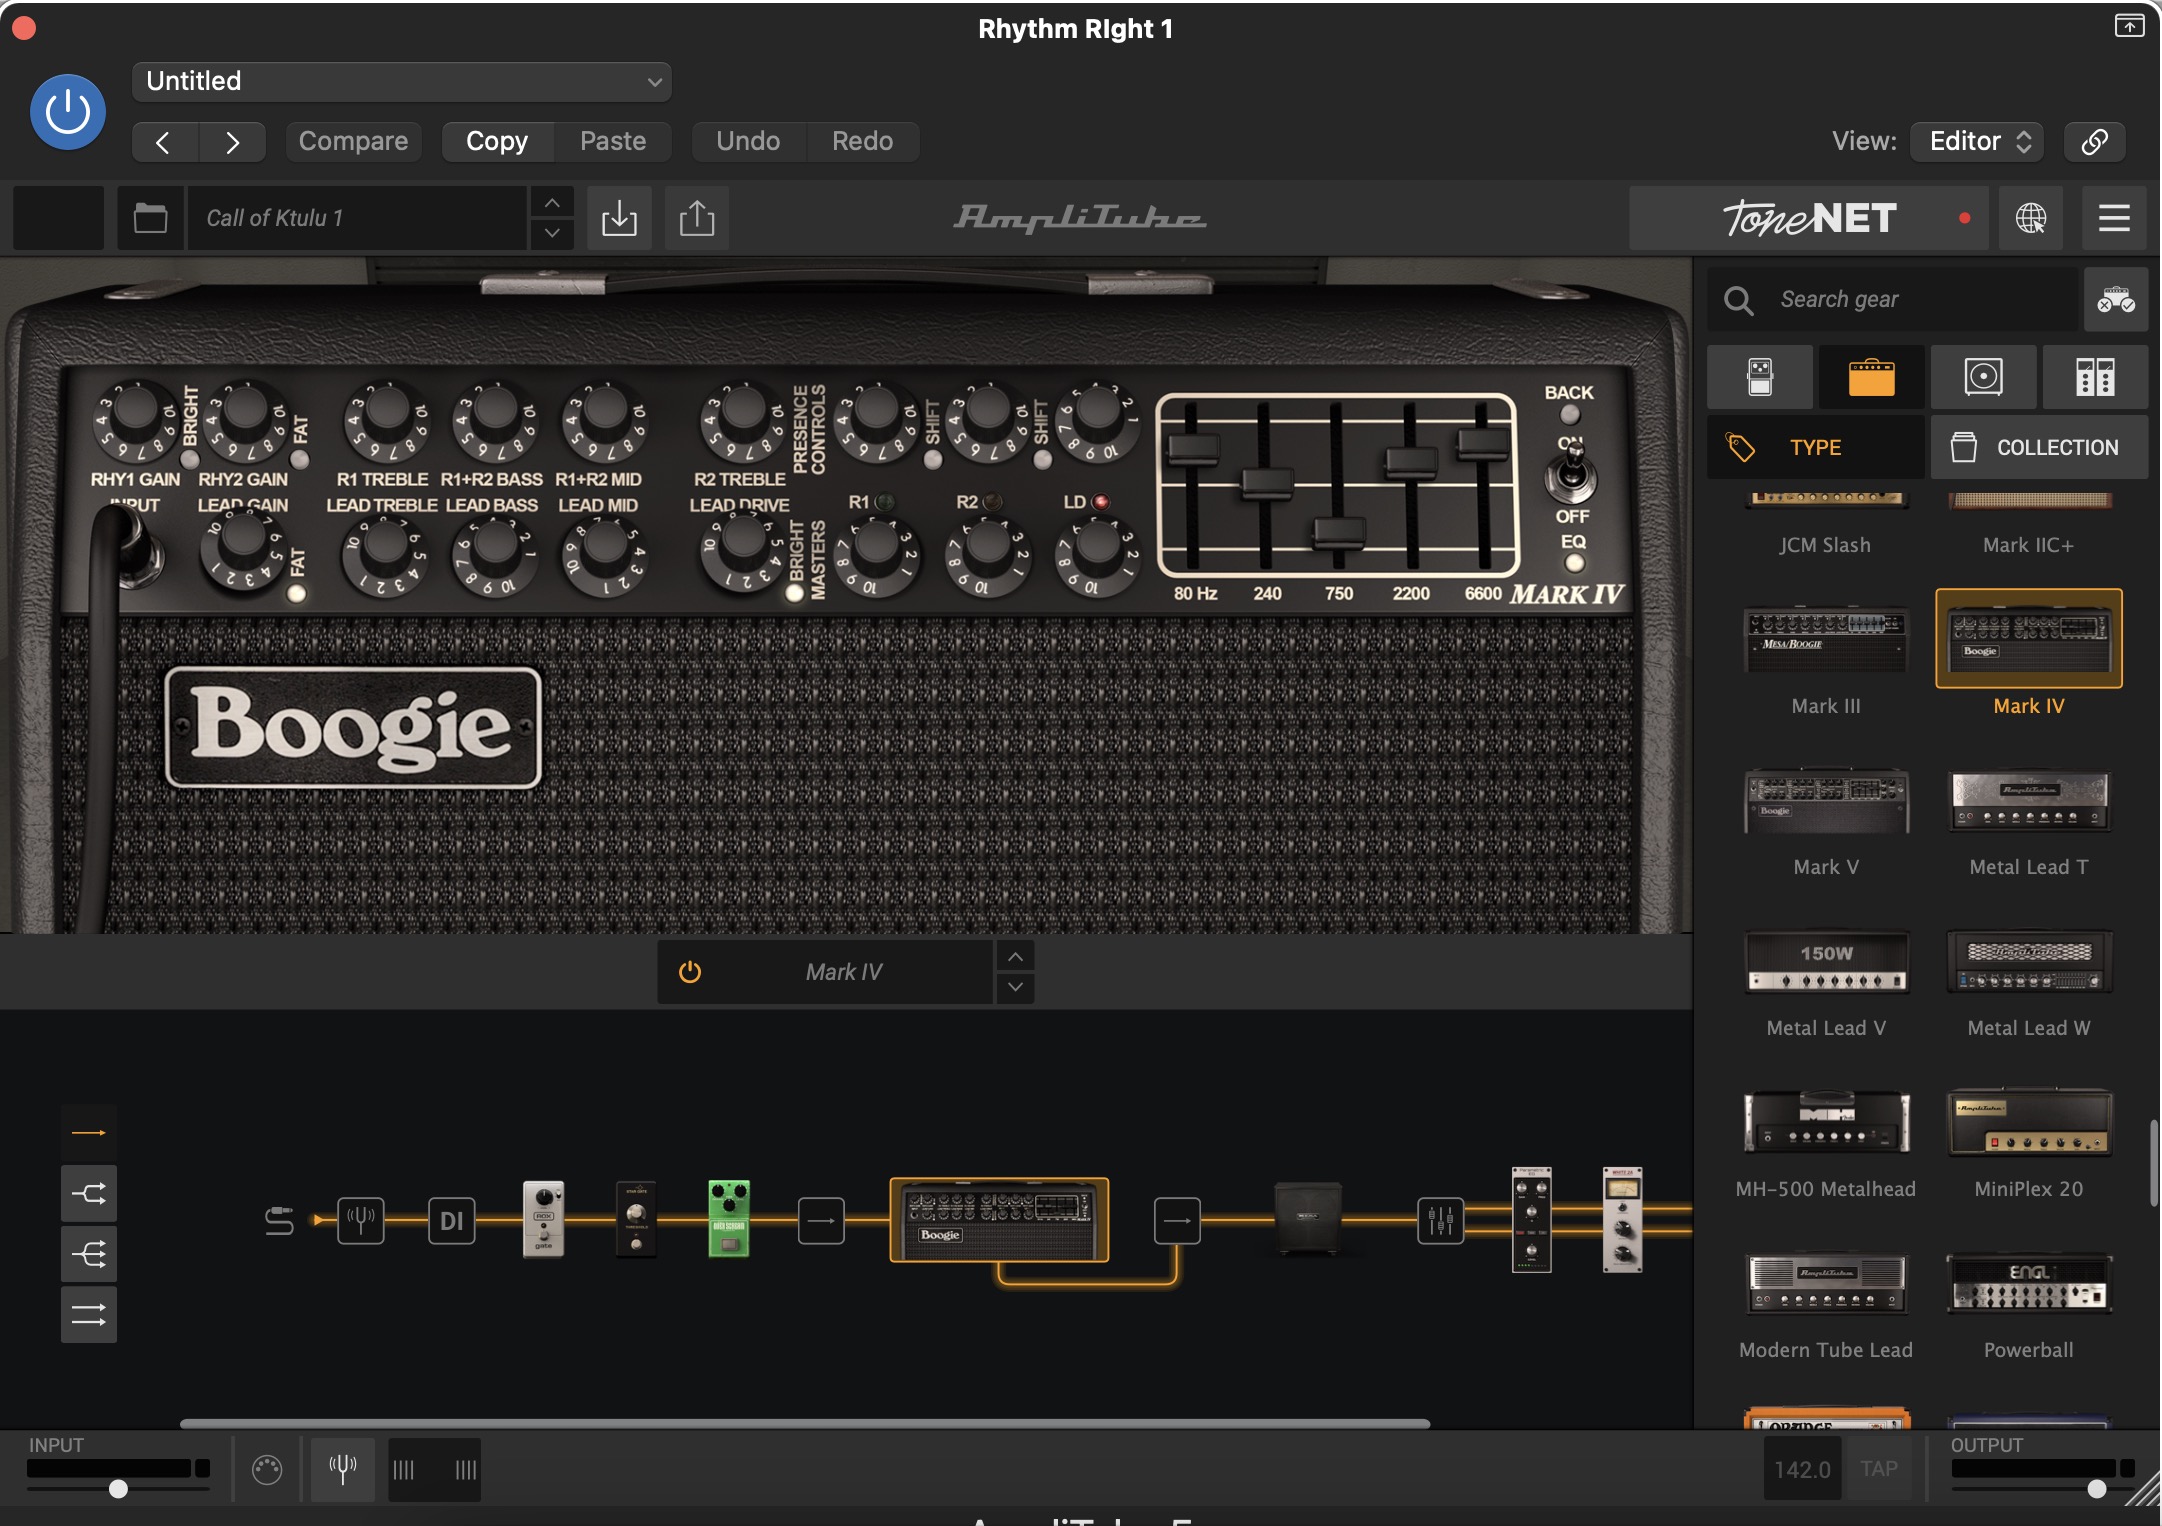Screen dimensions: 2162x1526
Task: Select the Mark III amp thumbnail
Action: [1826, 640]
